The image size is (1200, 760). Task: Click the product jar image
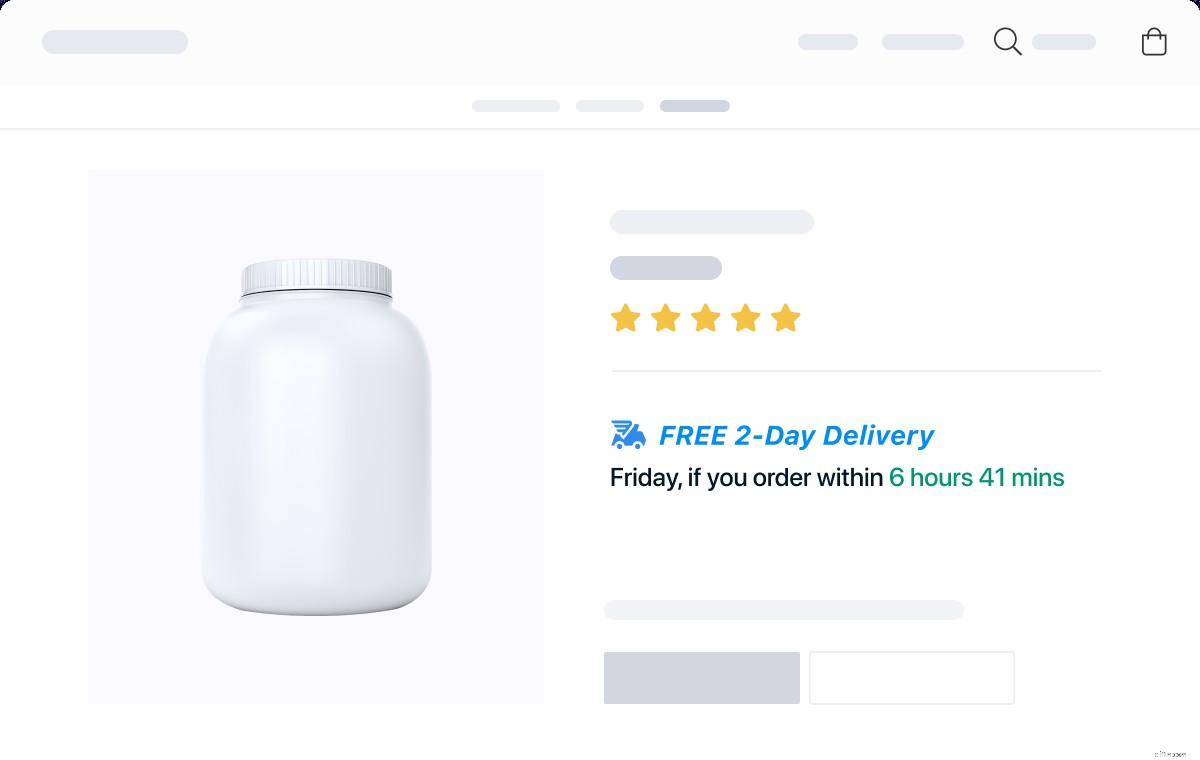coord(316,437)
